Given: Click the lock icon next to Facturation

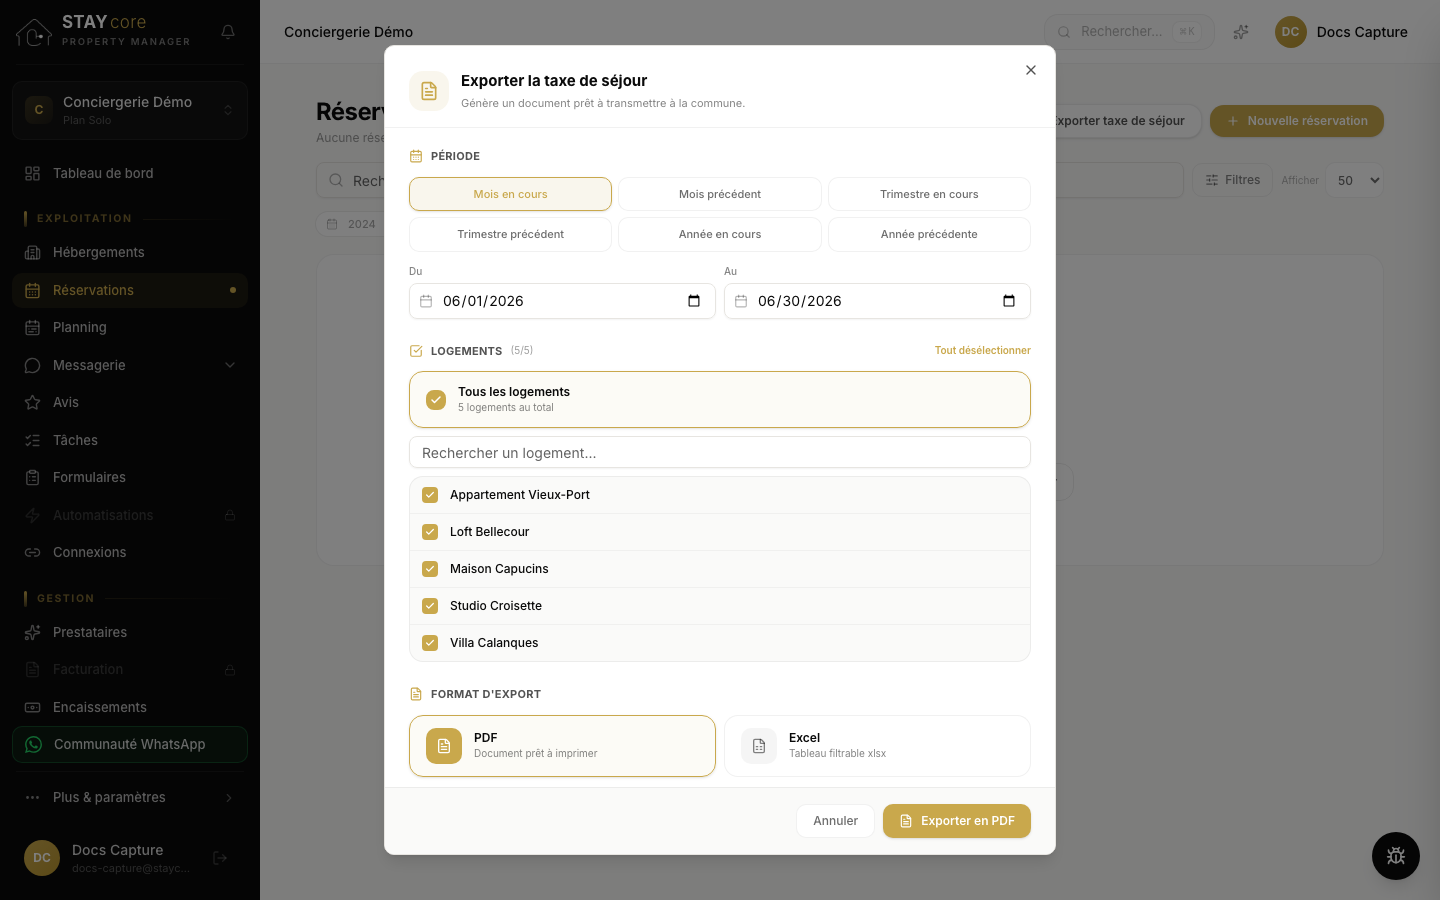Looking at the screenshot, I should (x=230, y=670).
